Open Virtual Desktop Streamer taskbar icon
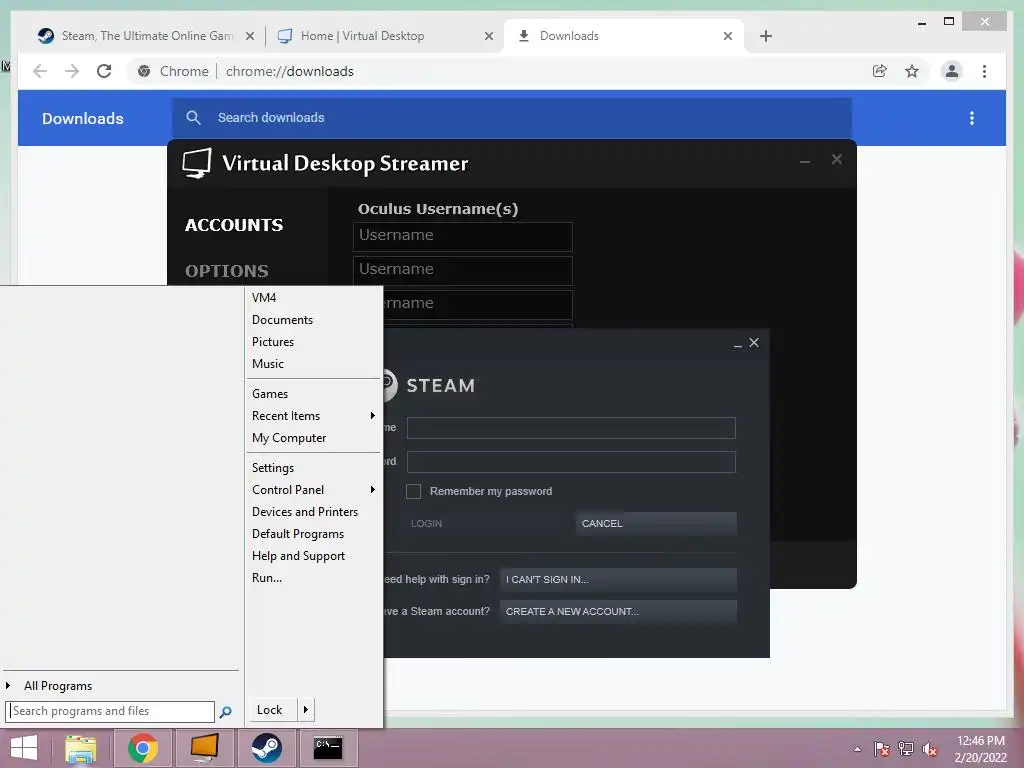1024x768 pixels. pyautogui.click(x=204, y=748)
